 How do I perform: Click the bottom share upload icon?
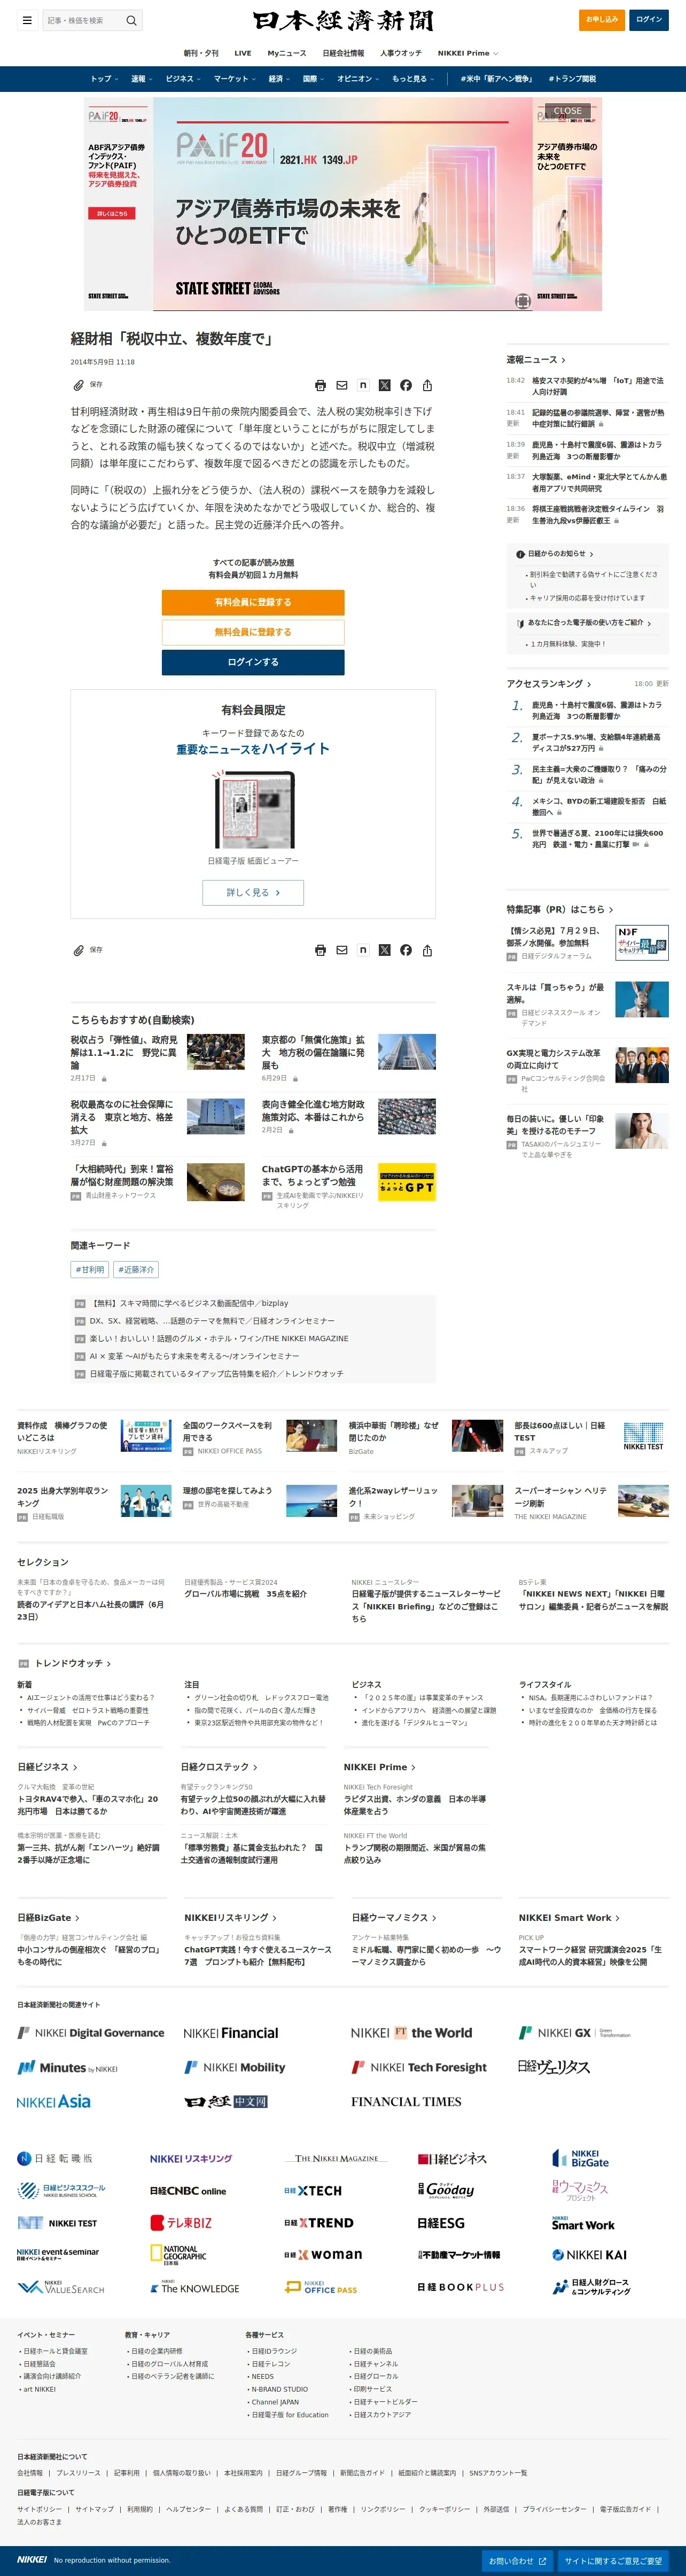tap(427, 950)
